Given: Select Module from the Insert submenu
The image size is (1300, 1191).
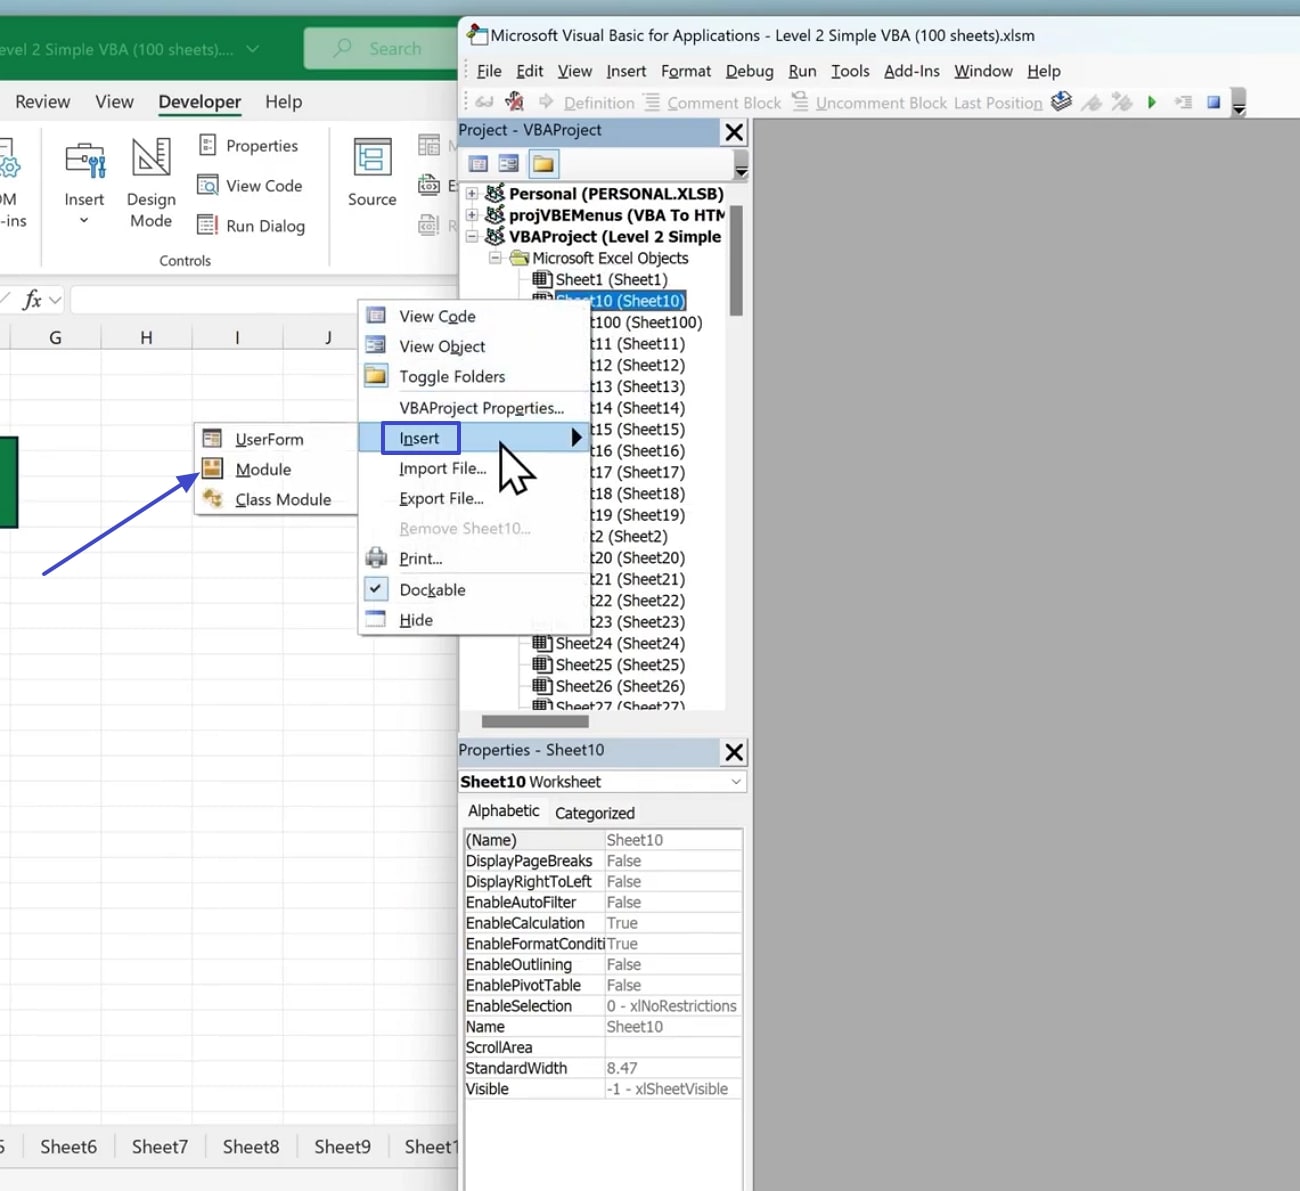Looking at the screenshot, I should (263, 470).
